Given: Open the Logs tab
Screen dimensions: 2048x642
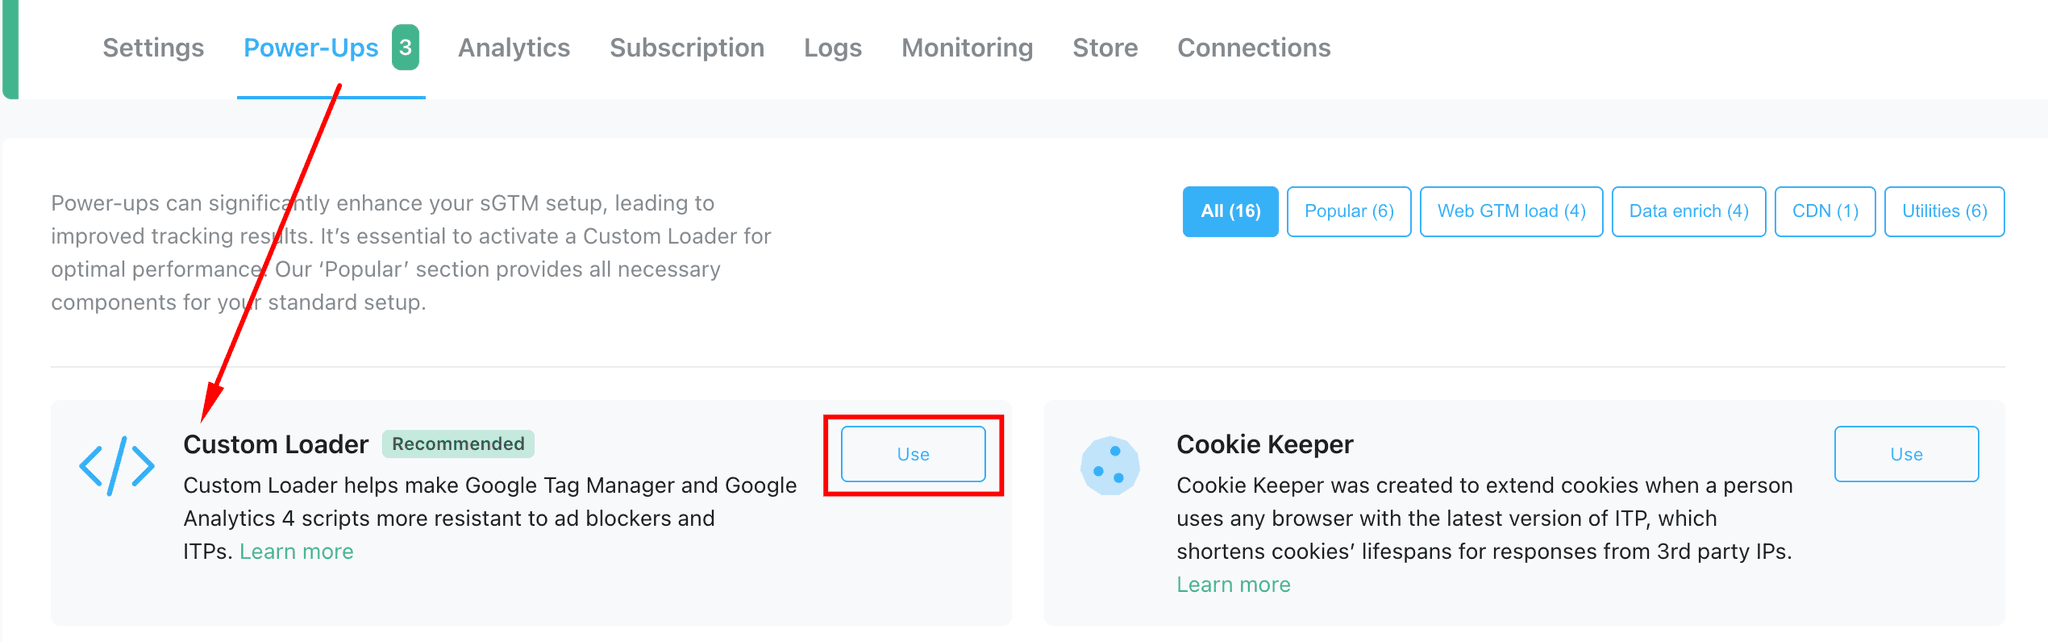Looking at the screenshot, I should 833,48.
